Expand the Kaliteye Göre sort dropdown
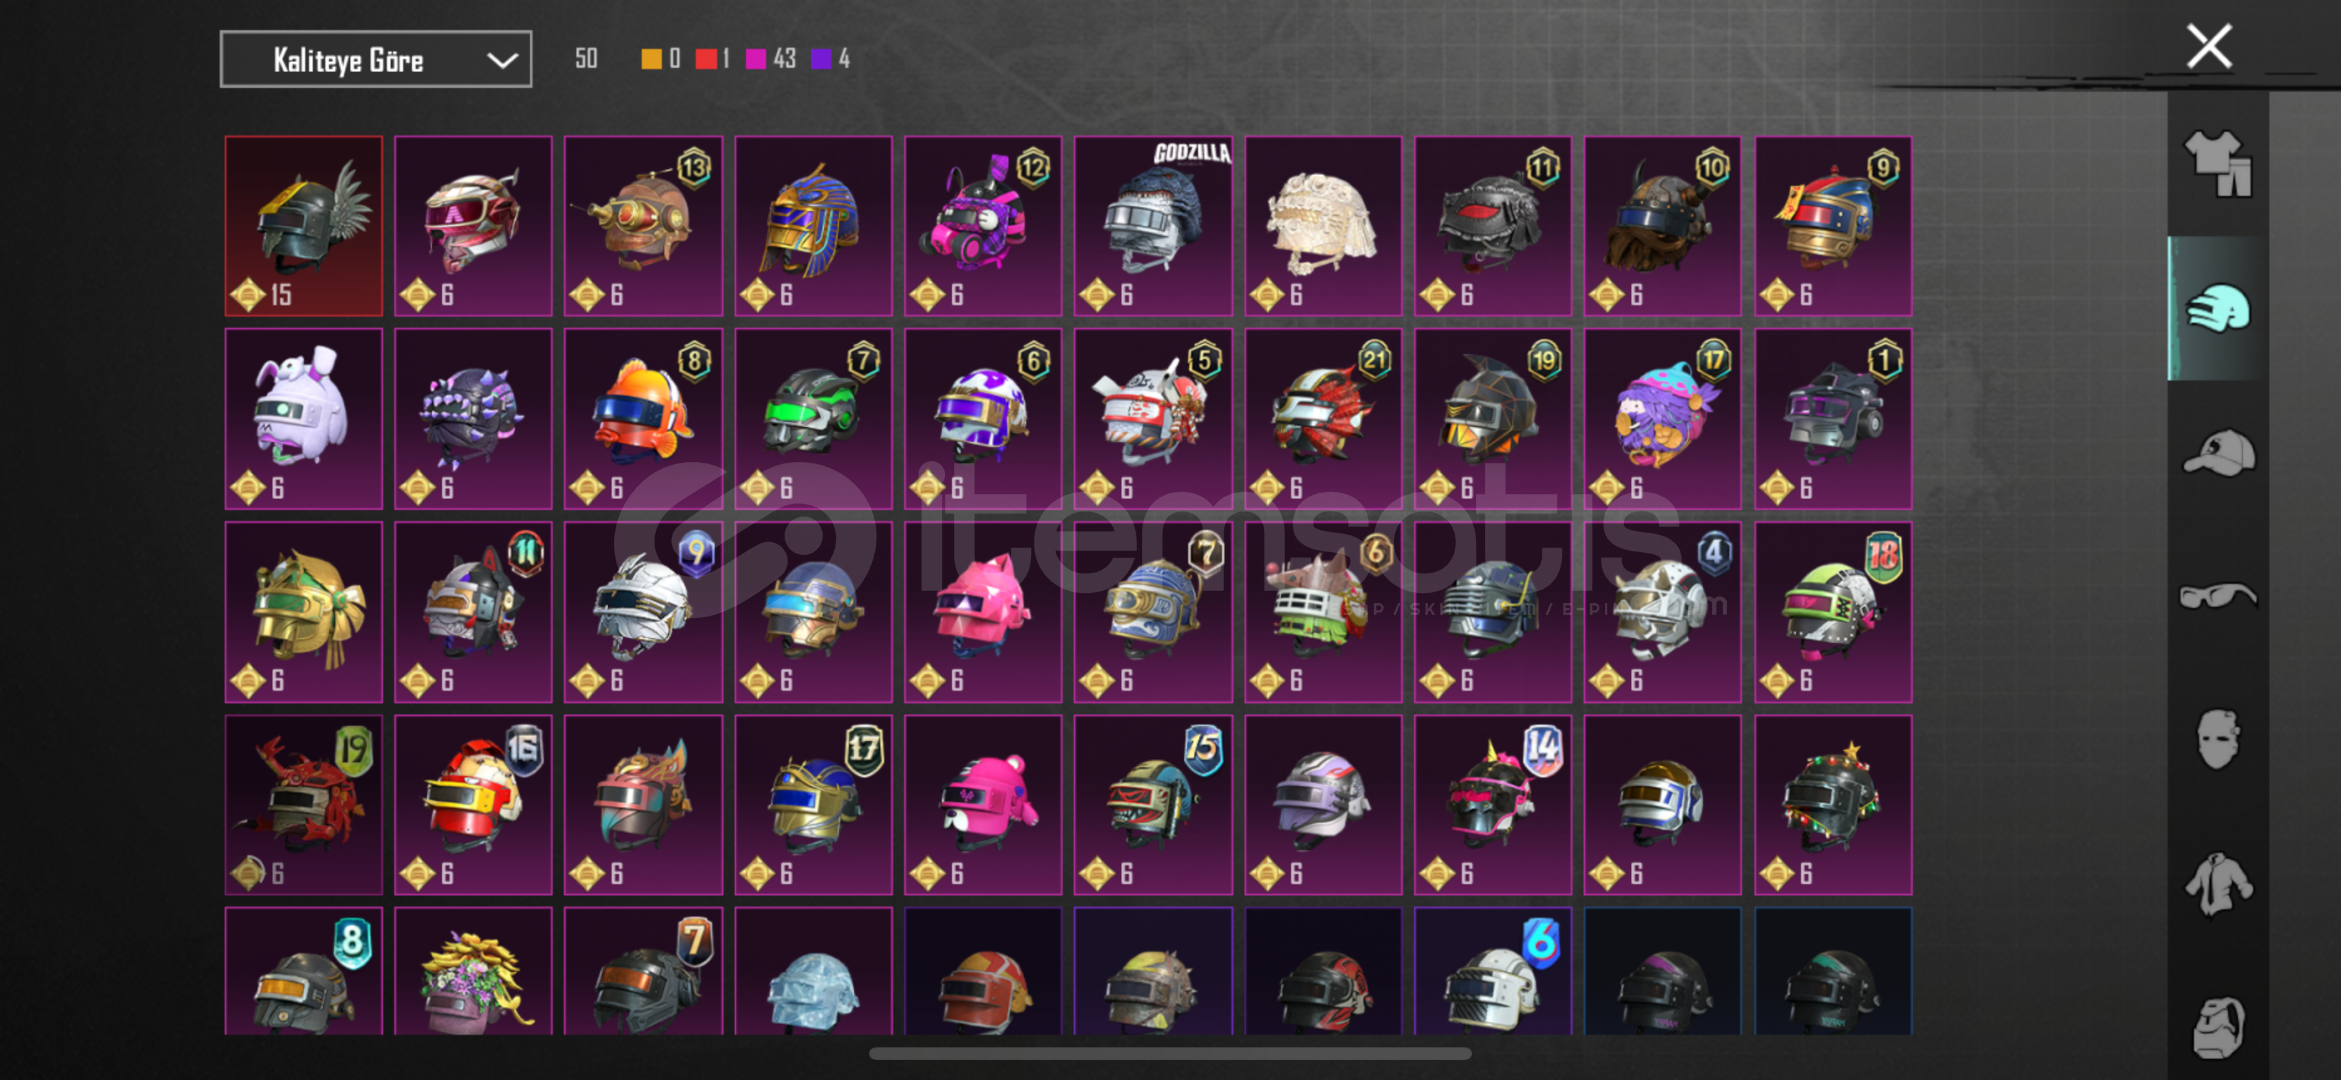 pyautogui.click(x=376, y=60)
